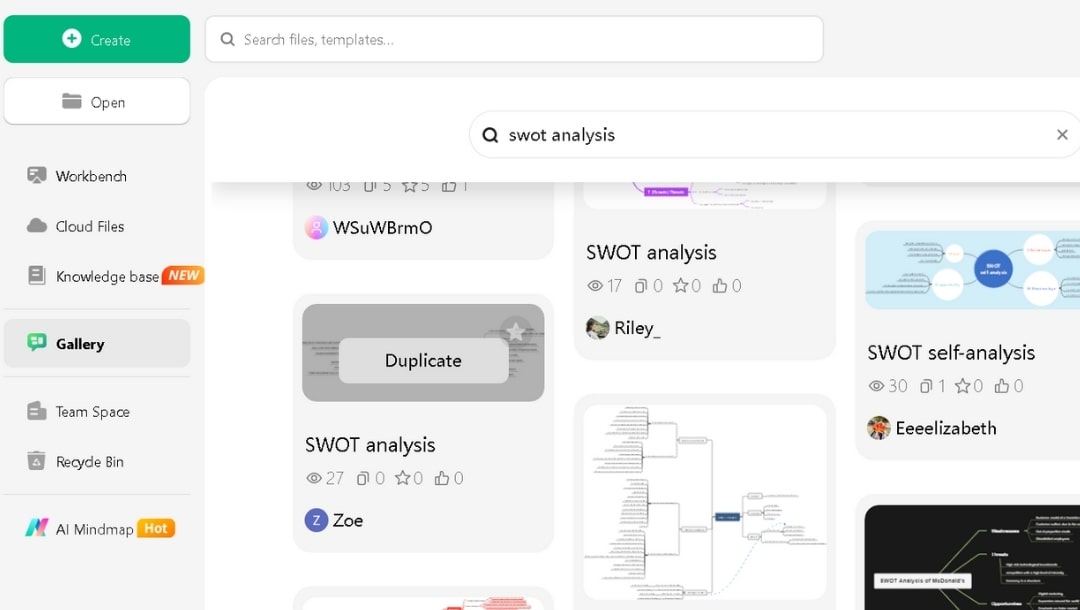Click the top Search files input field
The width and height of the screenshot is (1080, 610).
coord(514,39)
